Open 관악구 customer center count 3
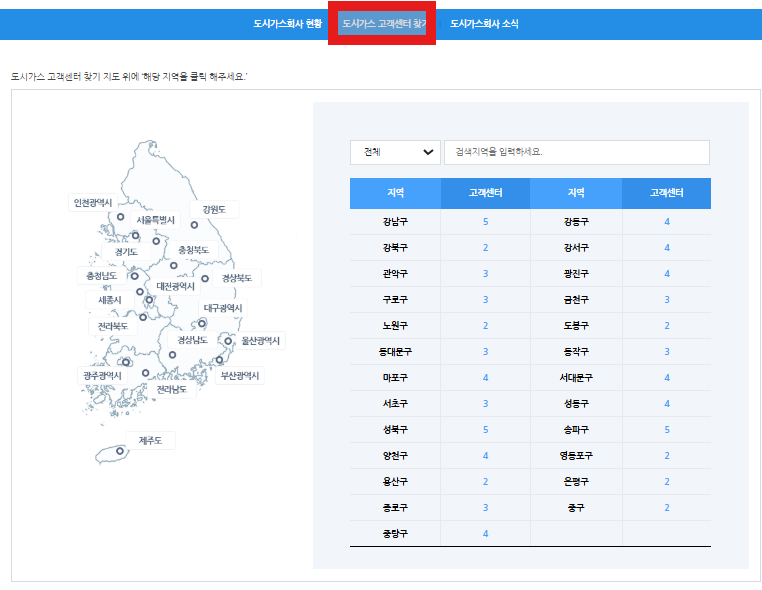 tap(485, 274)
